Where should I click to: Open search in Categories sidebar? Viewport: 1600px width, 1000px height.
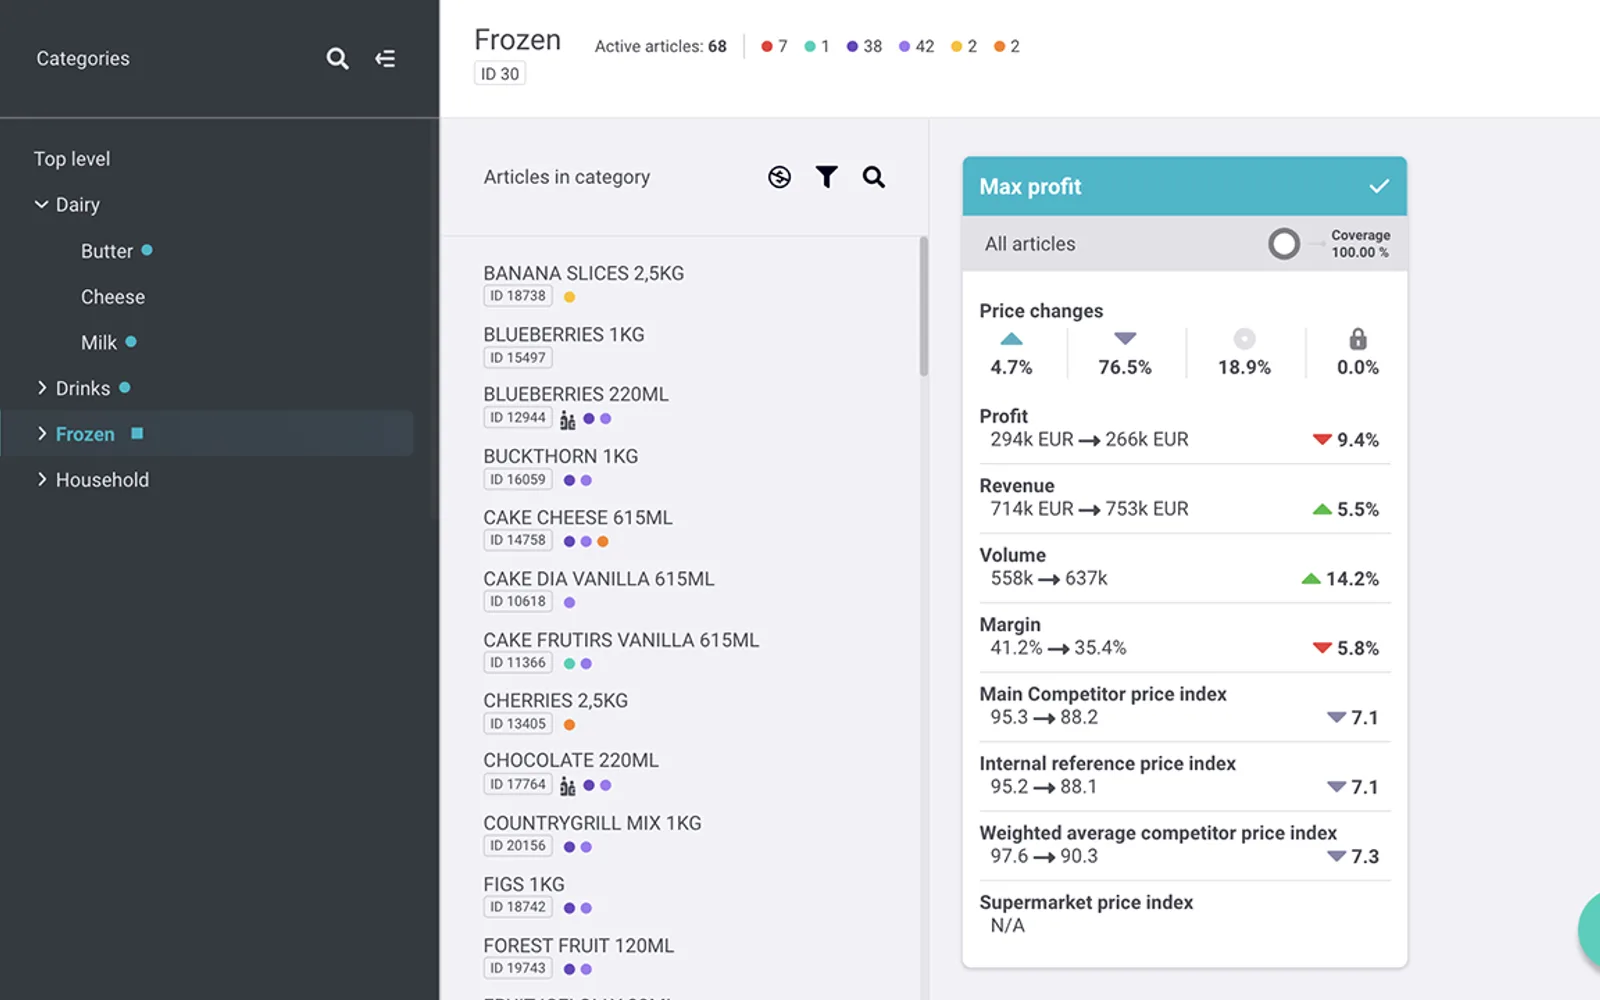(337, 59)
